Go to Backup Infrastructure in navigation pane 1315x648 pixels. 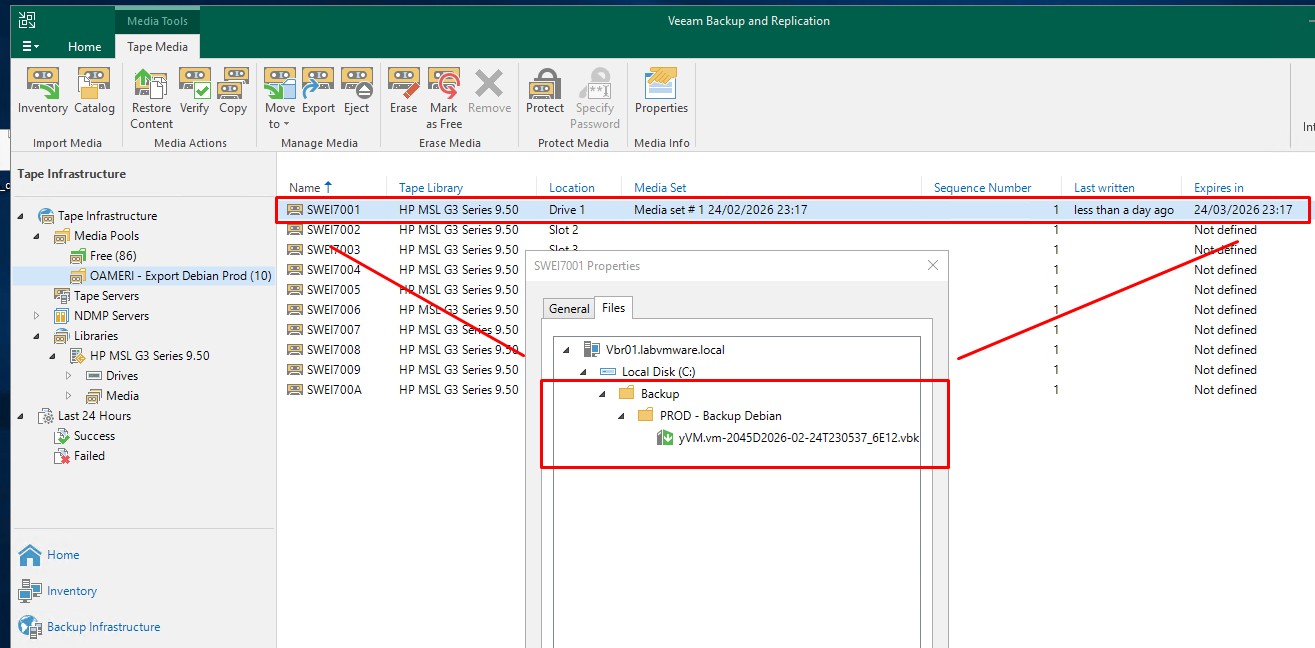coord(103,627)
